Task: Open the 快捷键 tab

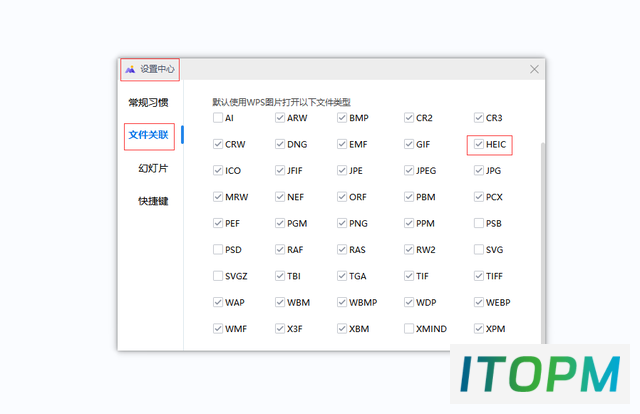Action: click(x=153, y=201)
